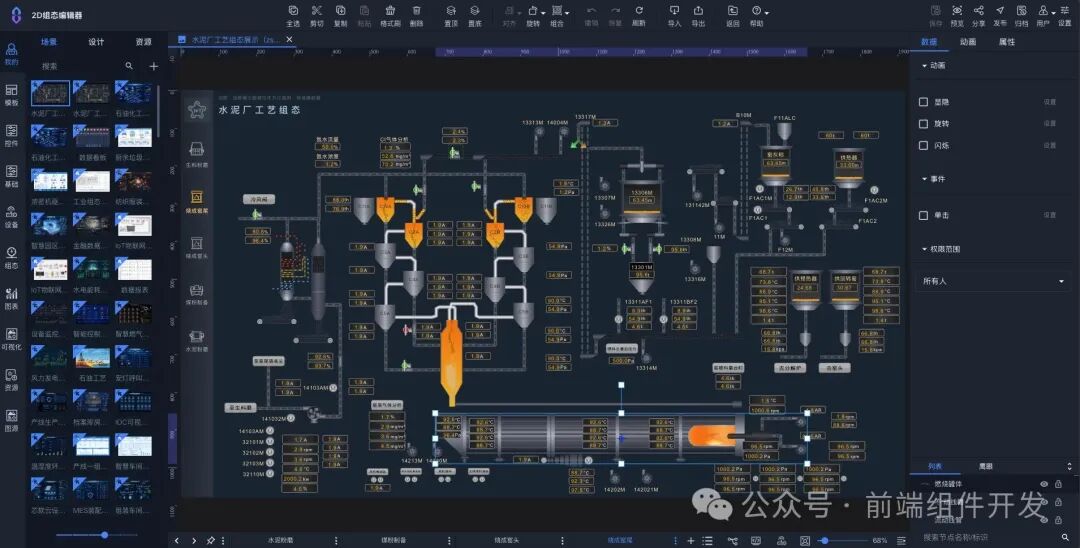Click the 冷风阀 button on canvas
1080x548 pixels.
pyautogui.click(x=259, y=199)
